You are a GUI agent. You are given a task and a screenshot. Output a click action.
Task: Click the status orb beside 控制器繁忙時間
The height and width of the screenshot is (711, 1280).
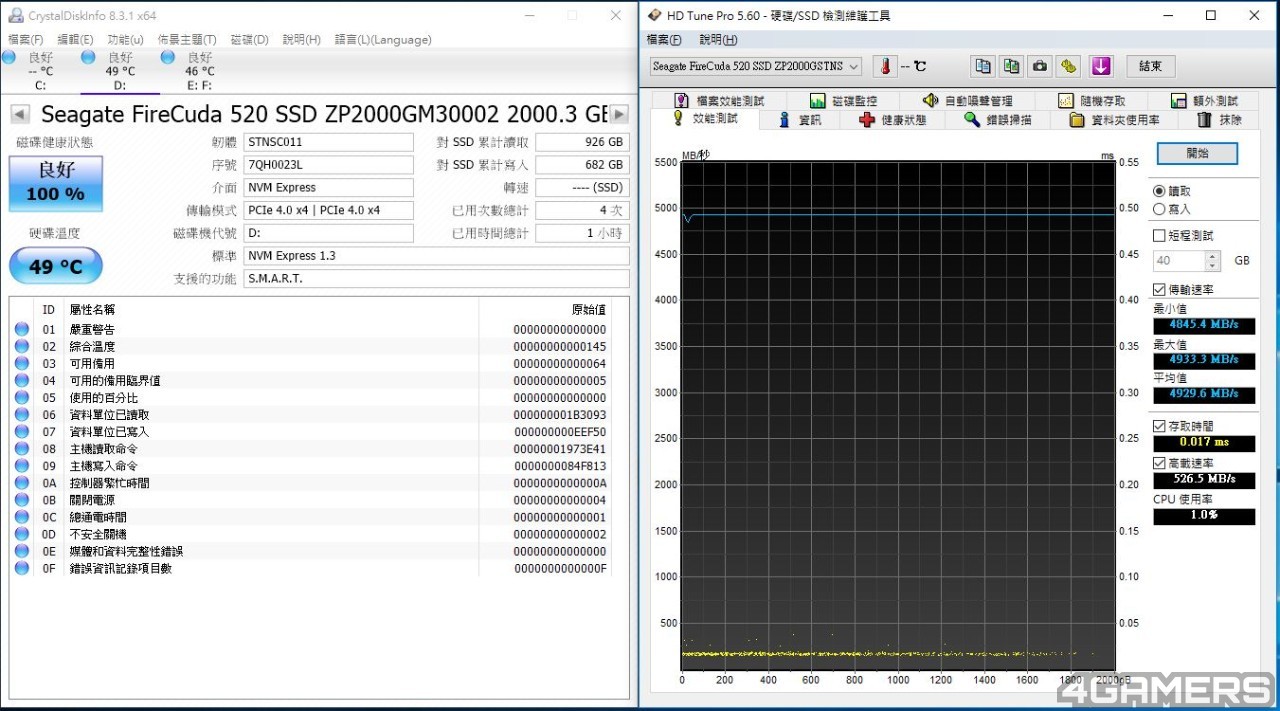tap(22, 483)
